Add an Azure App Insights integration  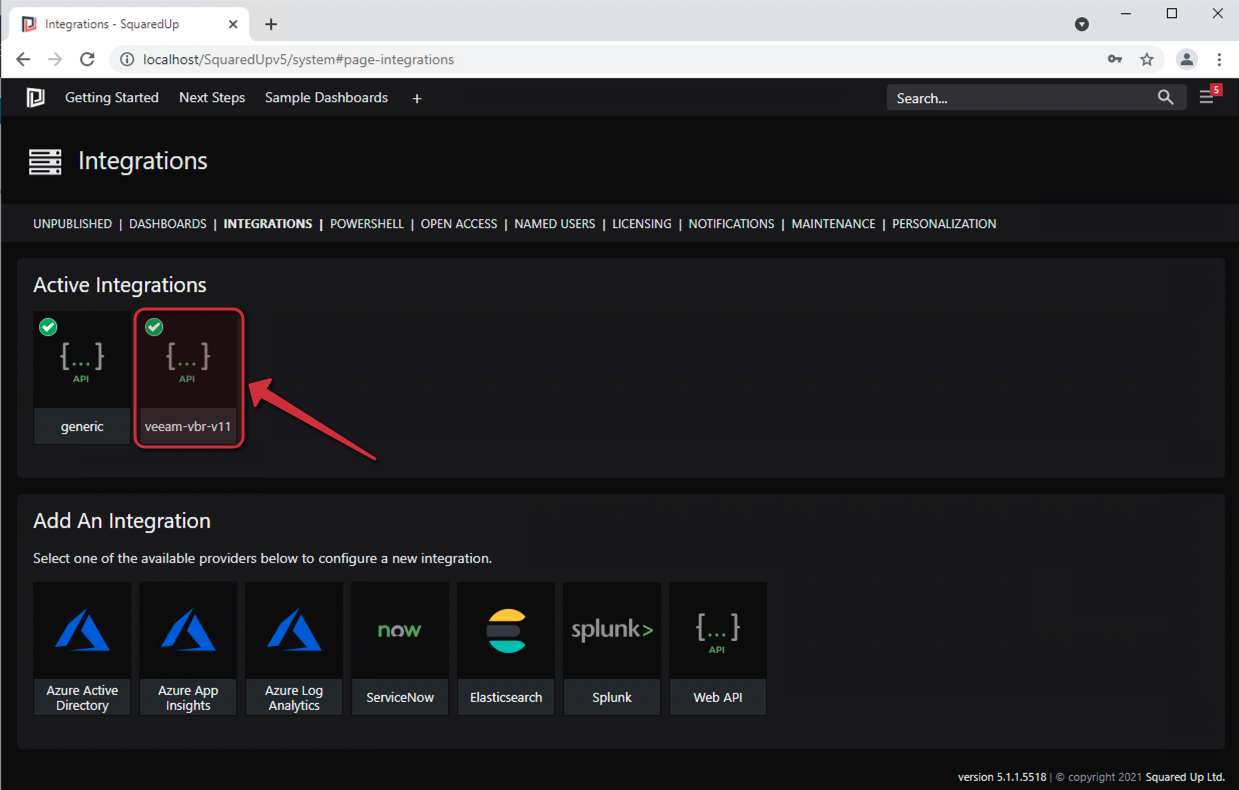tap(188, 648)
